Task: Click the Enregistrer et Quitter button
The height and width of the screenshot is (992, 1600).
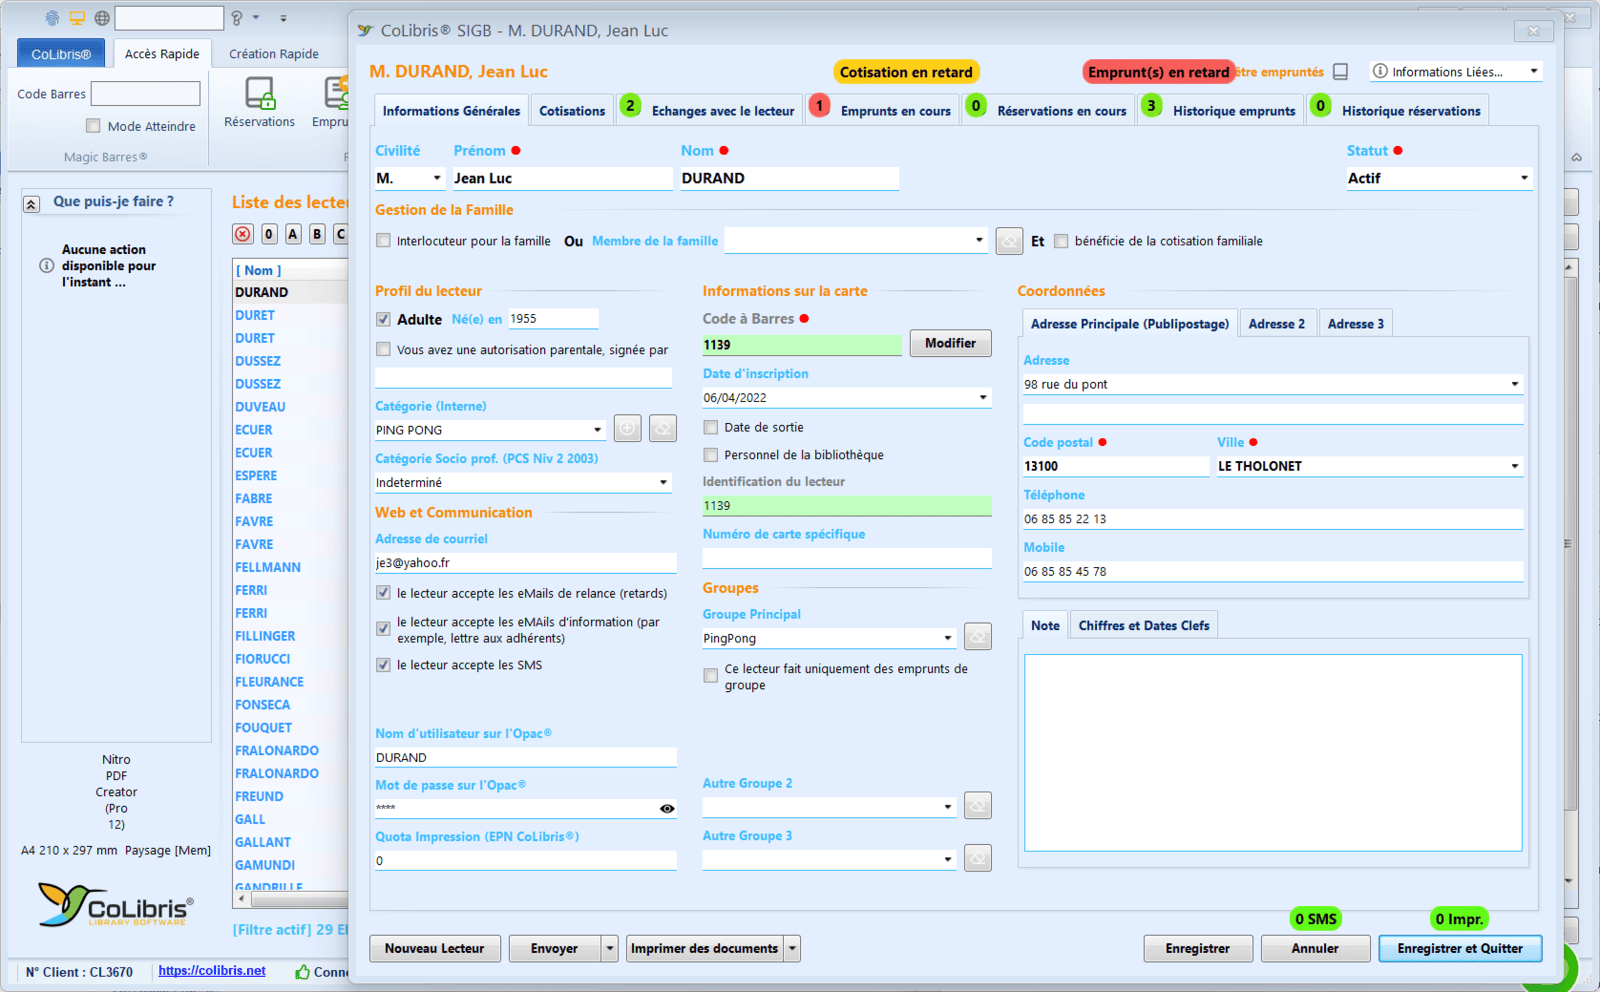Action: [1459, 948]
